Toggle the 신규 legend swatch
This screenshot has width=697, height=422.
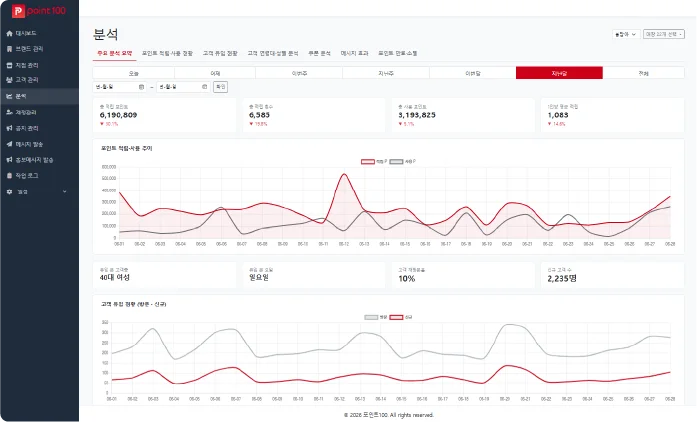(x=396, y=317)
